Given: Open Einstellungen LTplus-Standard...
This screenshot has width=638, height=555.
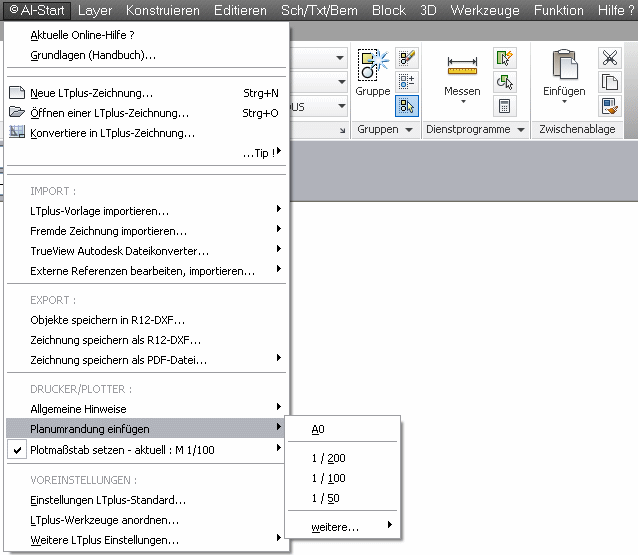Looking at the screenshot, I should click(x=146, y=500).
